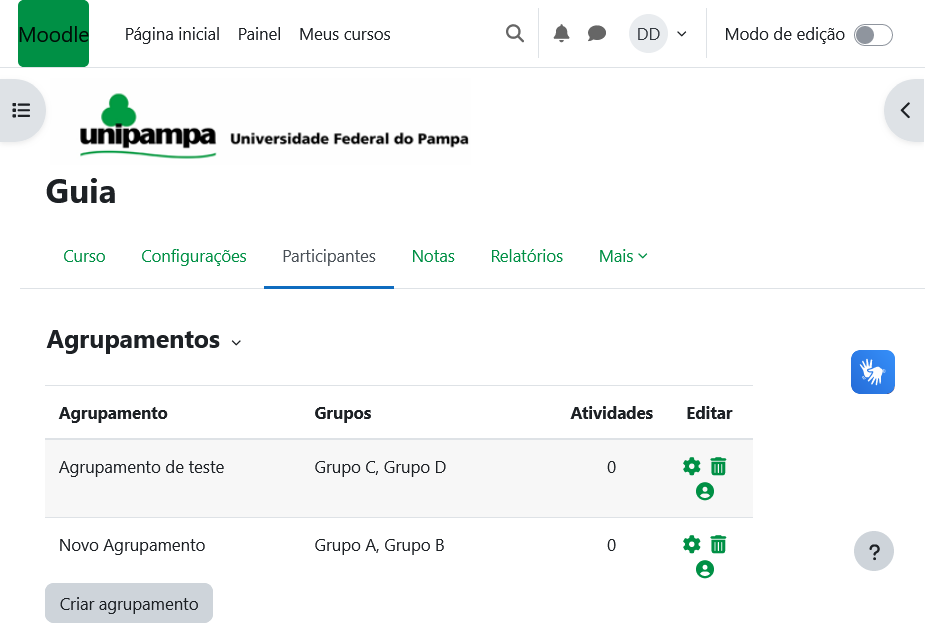Assign groups to Agrupamento de teste
Image resolution: width=925 pixels, height=635 pixels.
(705, 492)
